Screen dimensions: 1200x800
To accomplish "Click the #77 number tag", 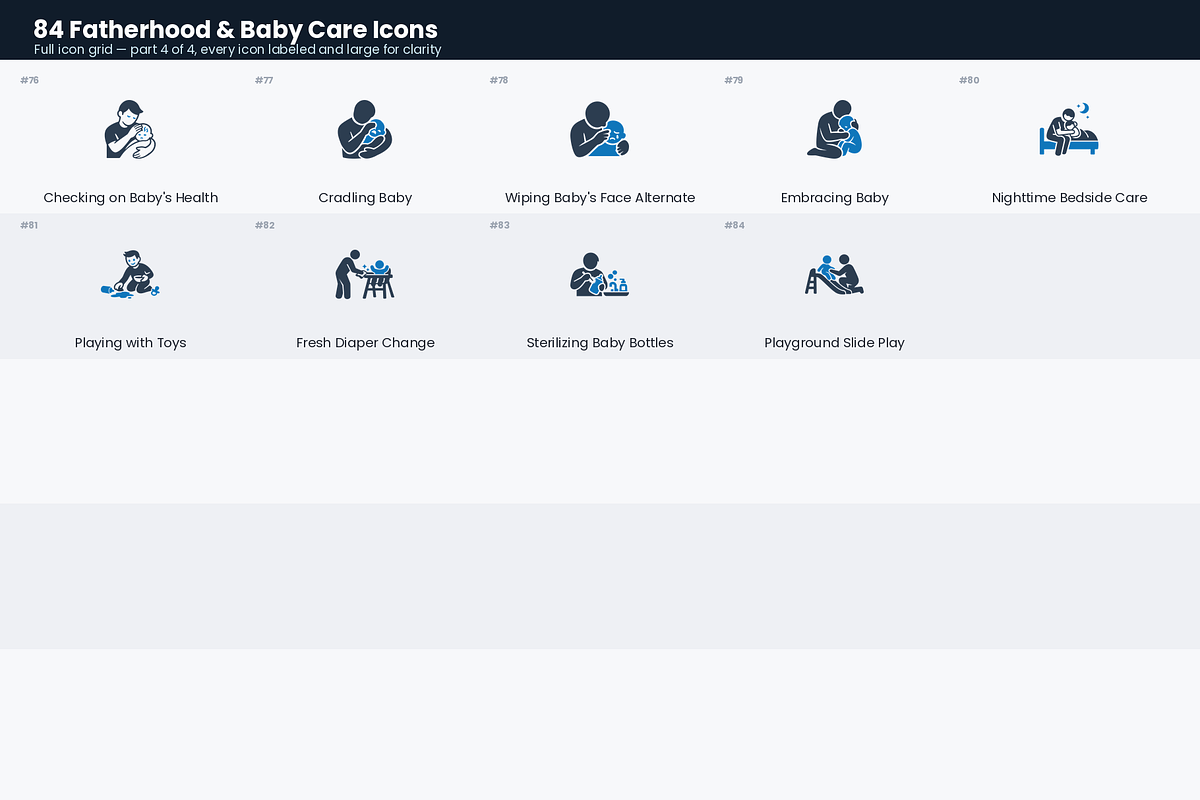I will (x=264, y=80).
